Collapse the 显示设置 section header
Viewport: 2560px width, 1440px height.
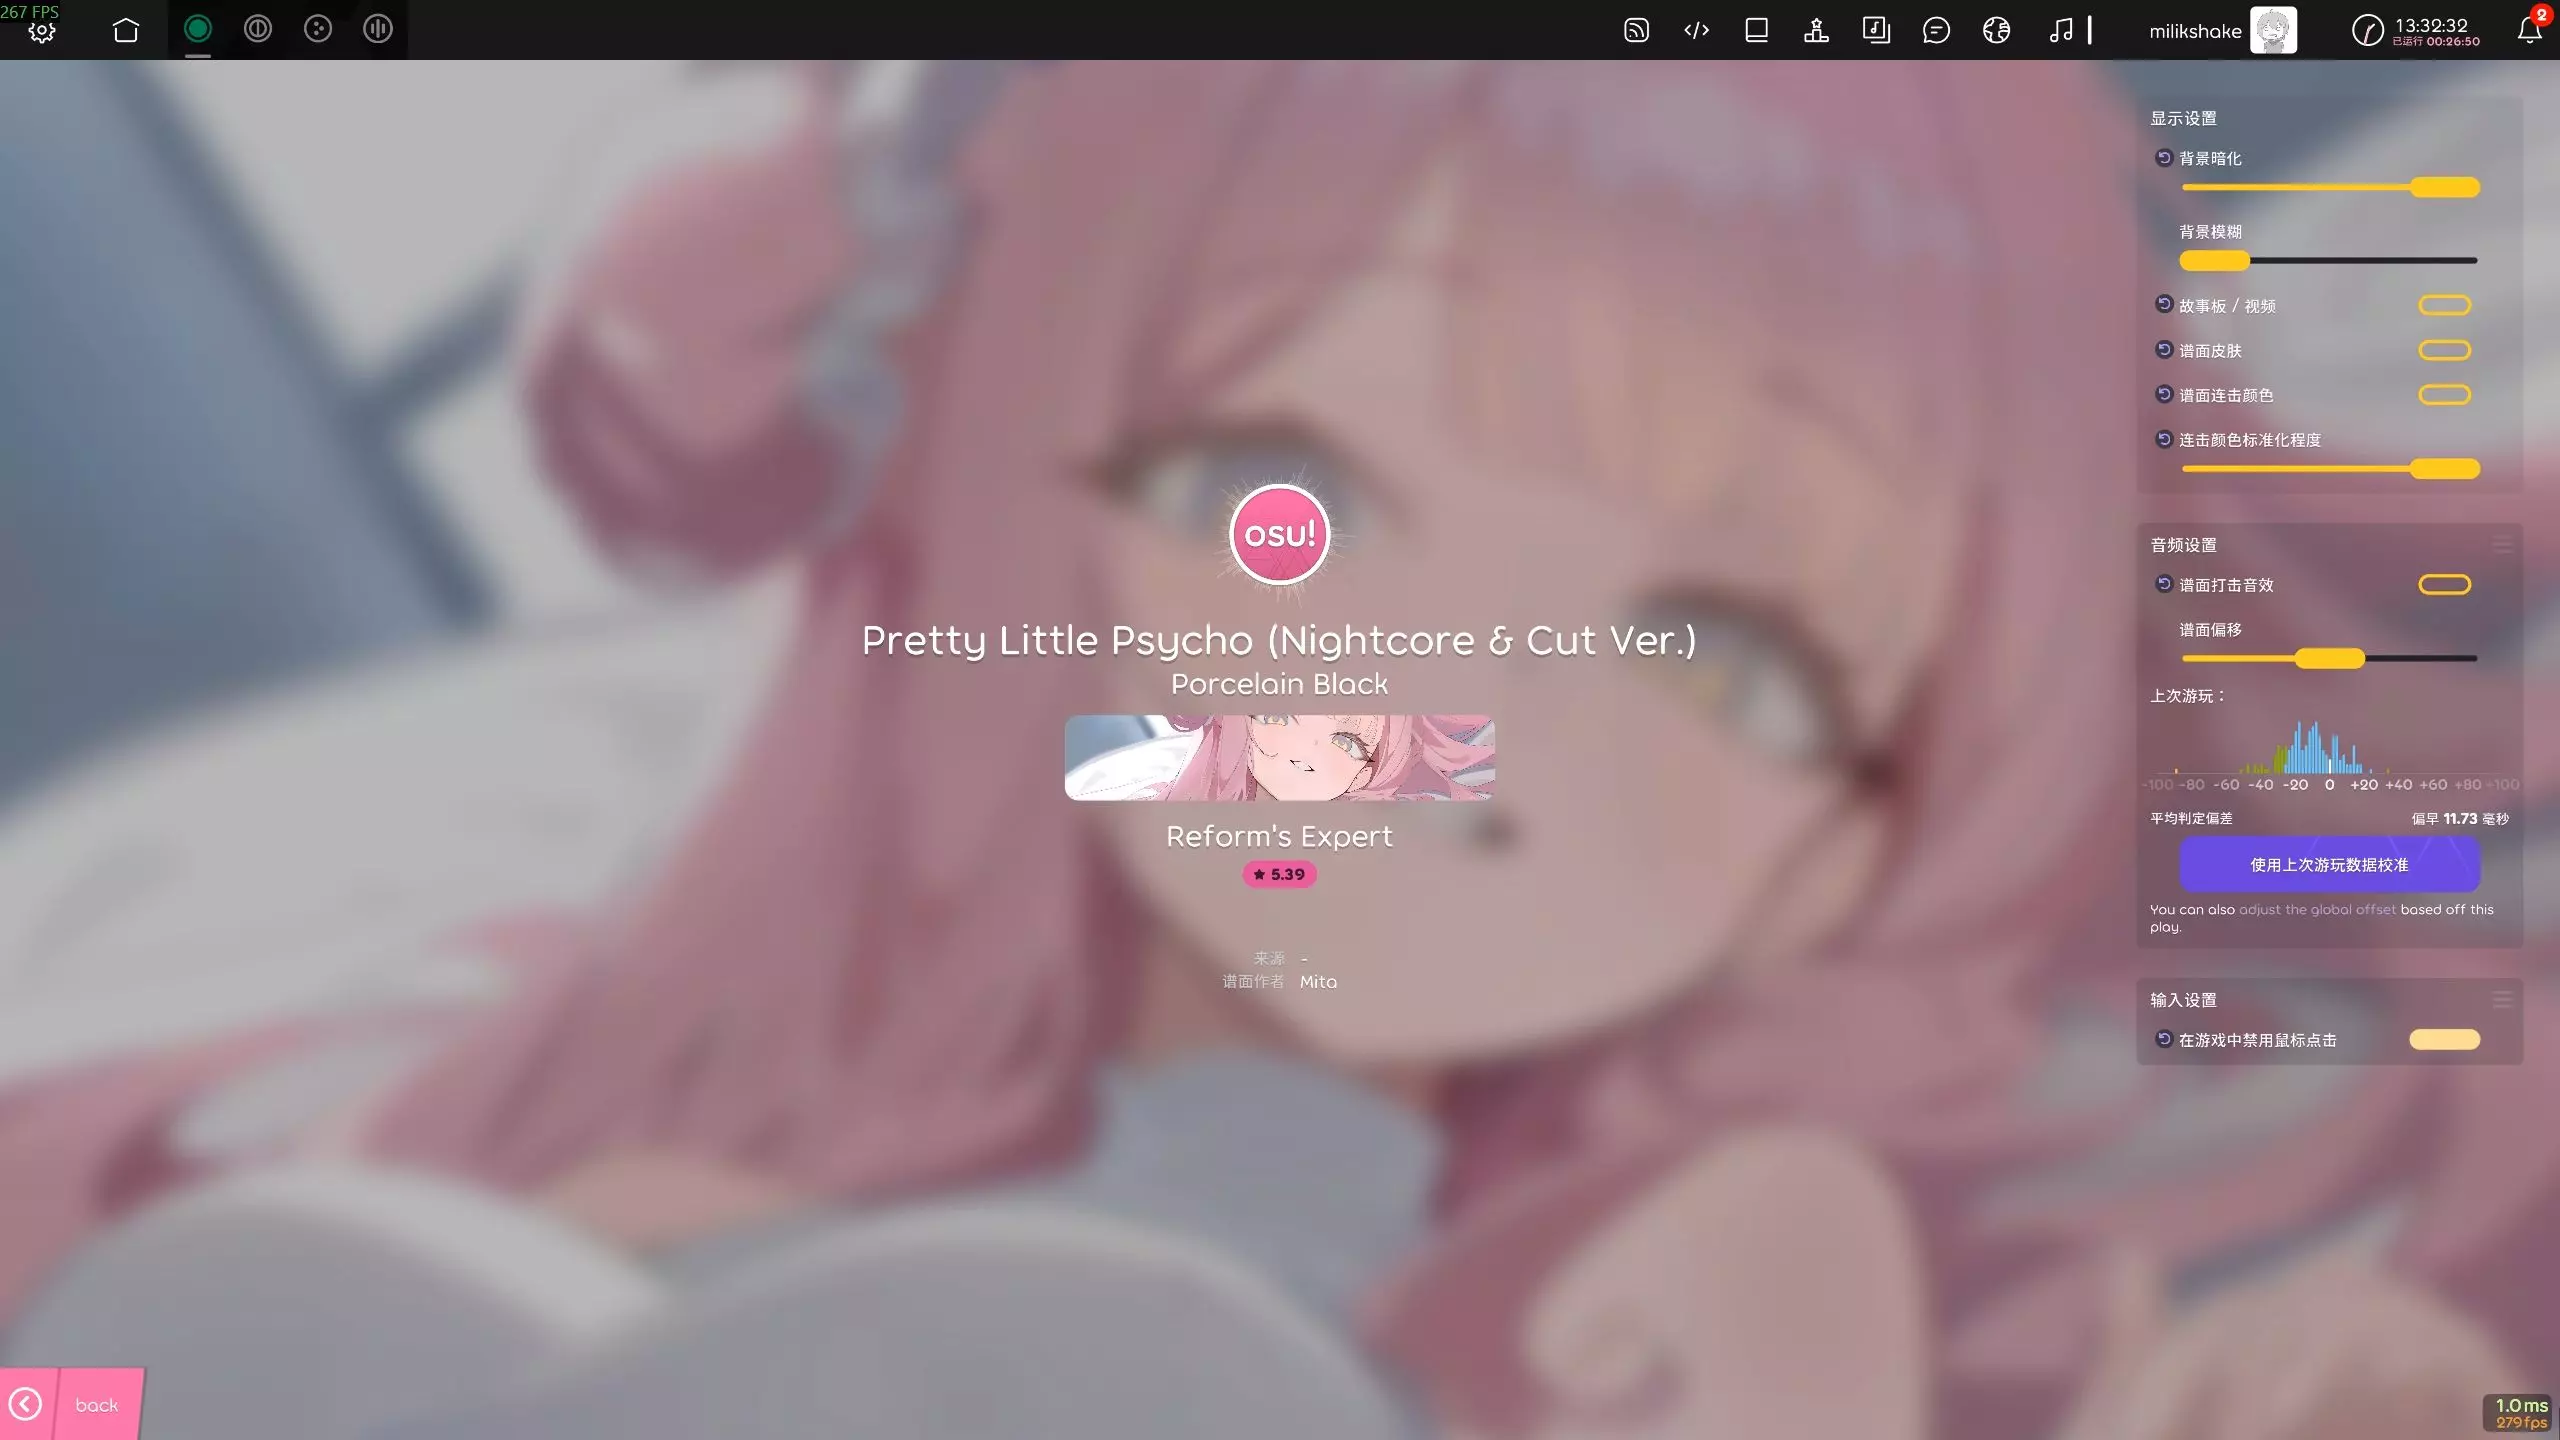[2183, 118]
